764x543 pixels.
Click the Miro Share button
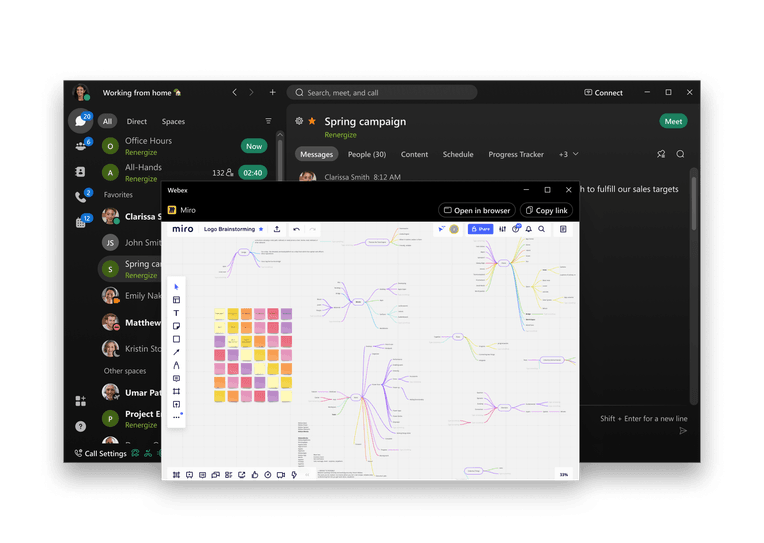click(480, 229)
